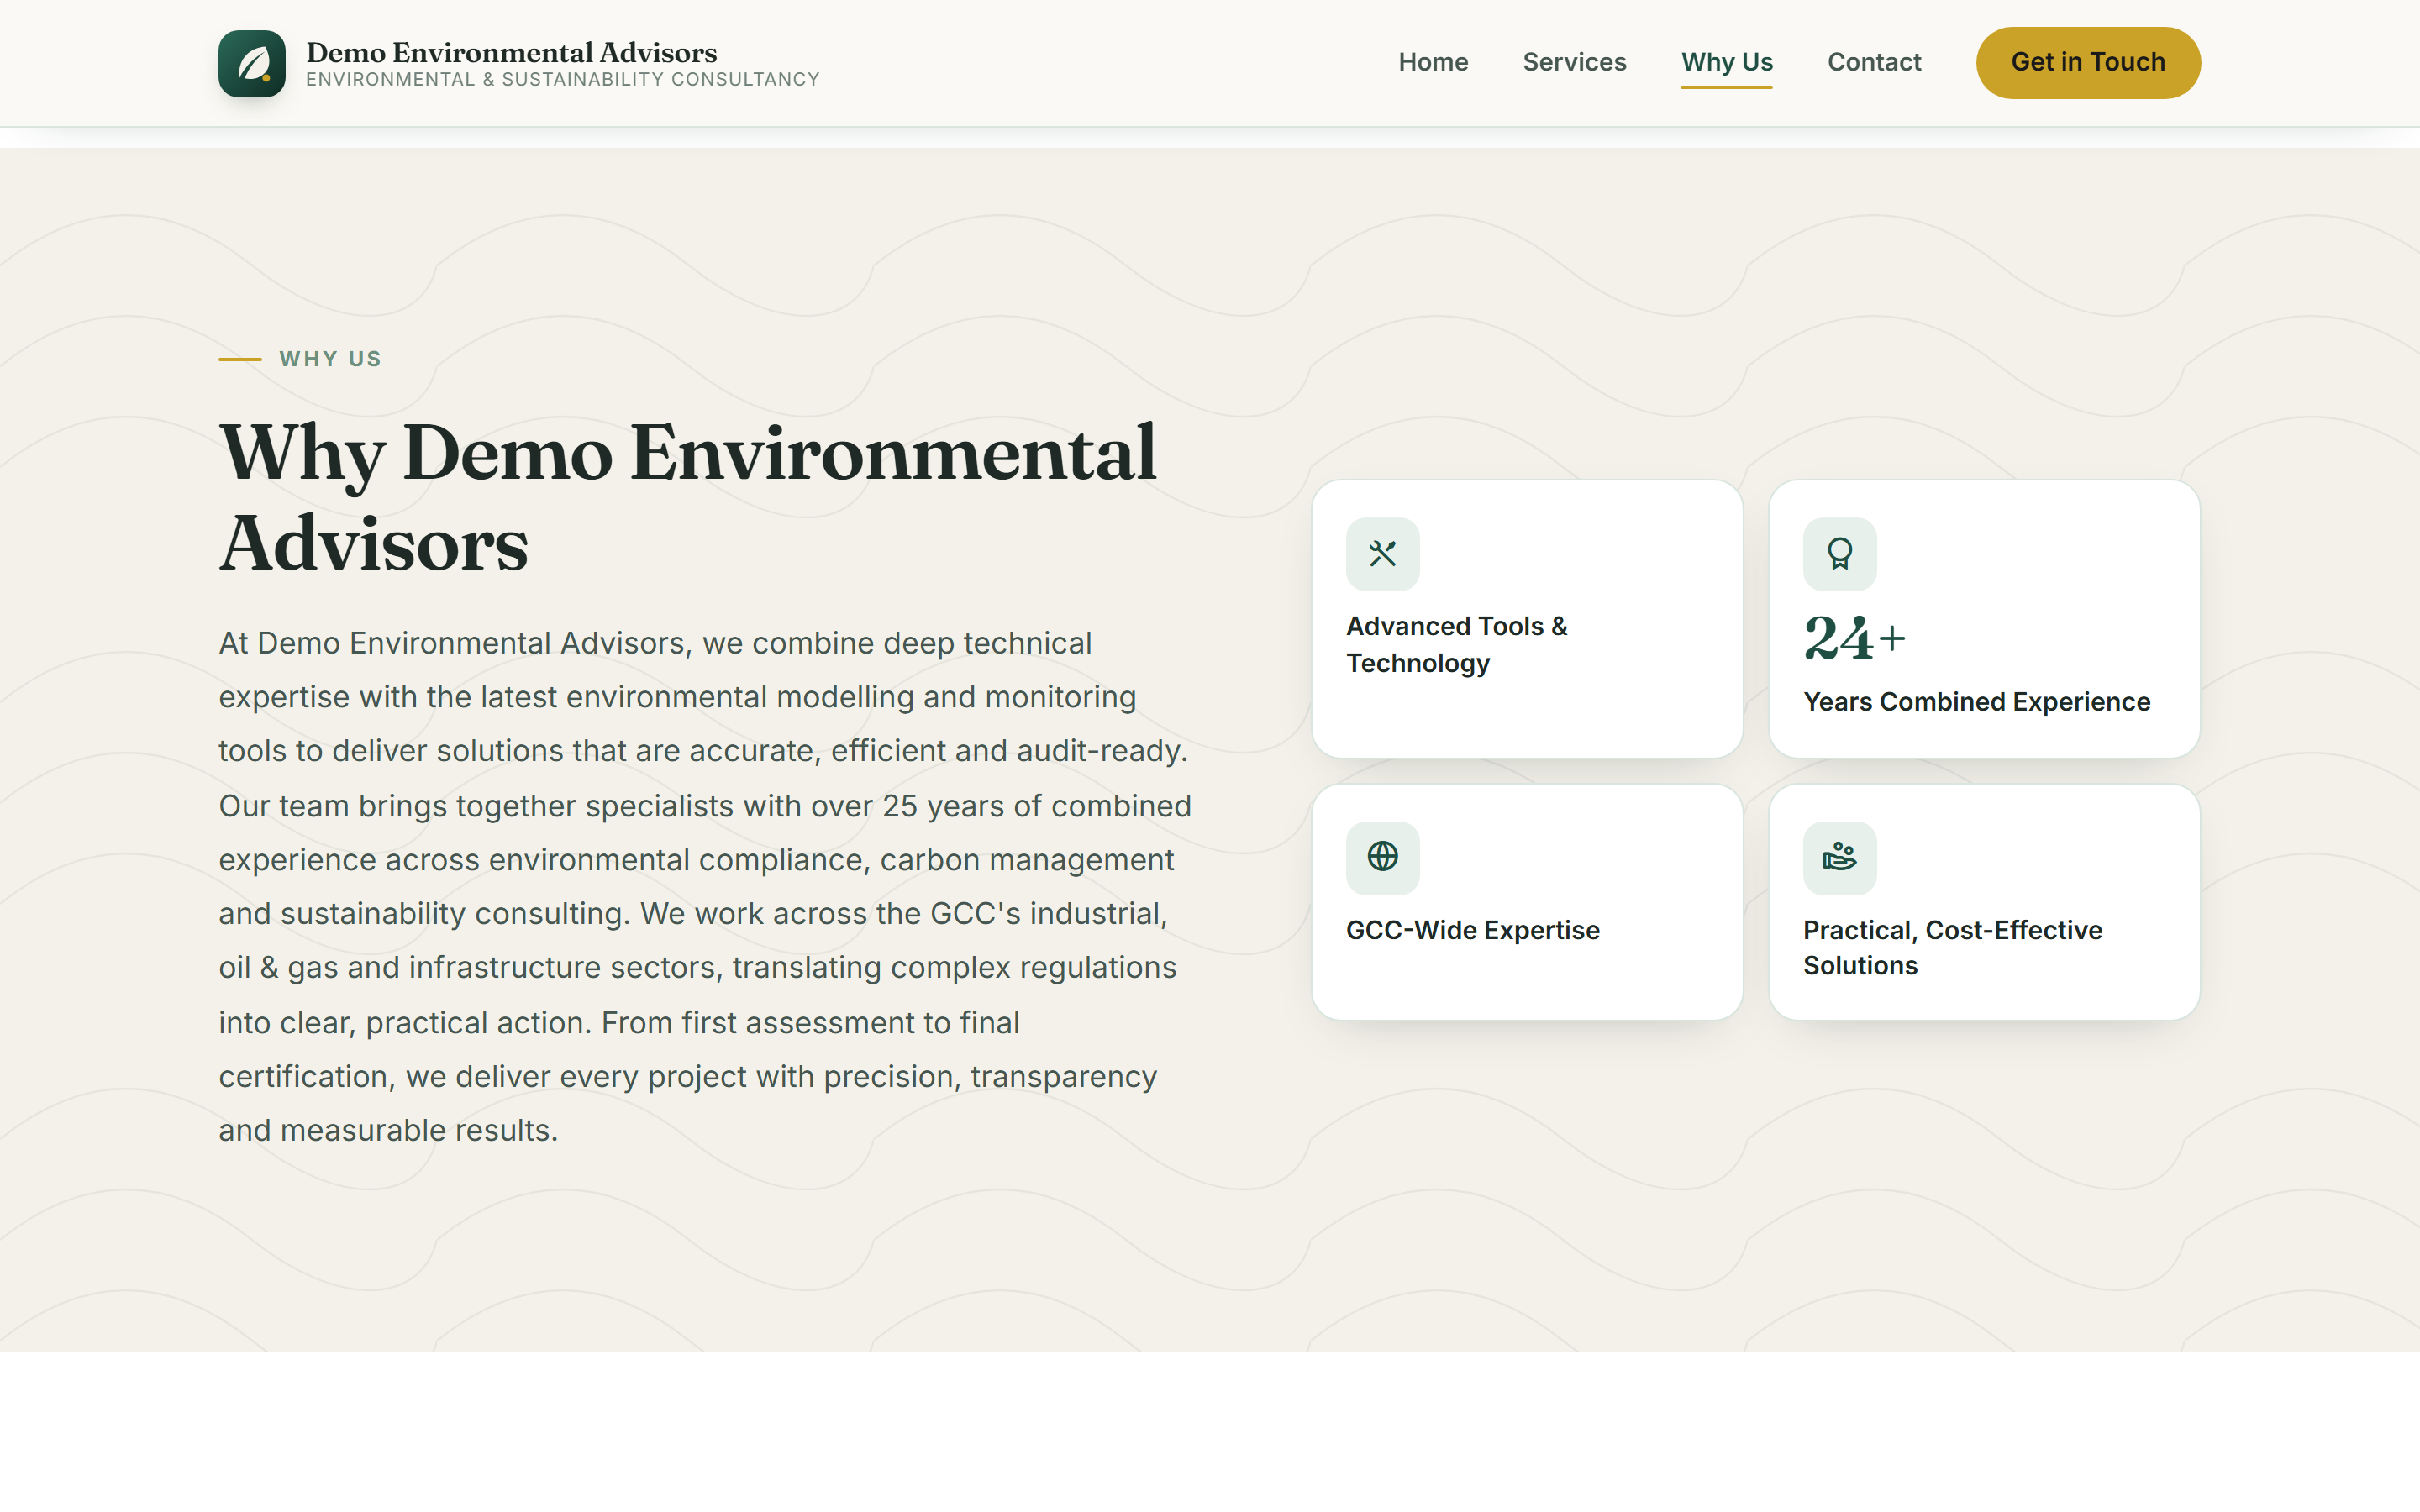Open the Contact nav link
2420x1512 pixels.
click(1874, 62)
